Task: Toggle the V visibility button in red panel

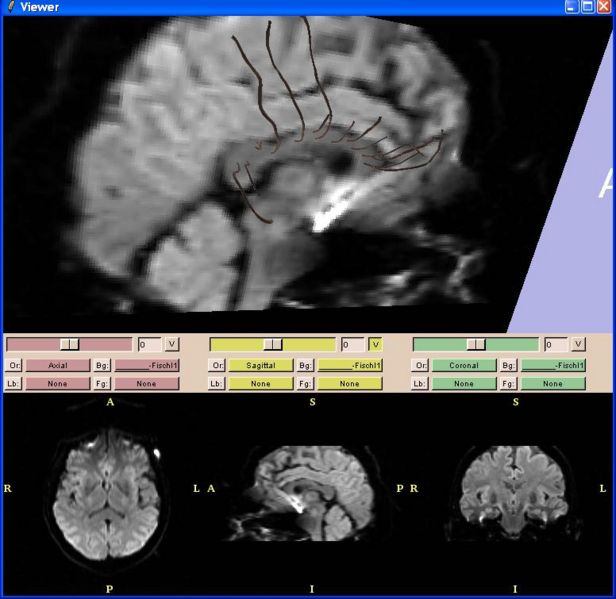Action: click(x=173, y=344)
